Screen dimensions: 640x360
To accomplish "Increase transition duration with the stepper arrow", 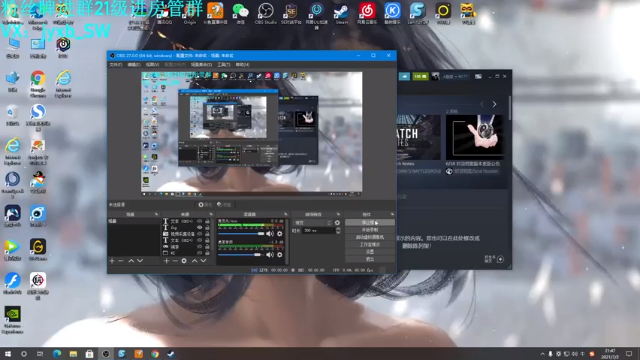I will 338,229.
